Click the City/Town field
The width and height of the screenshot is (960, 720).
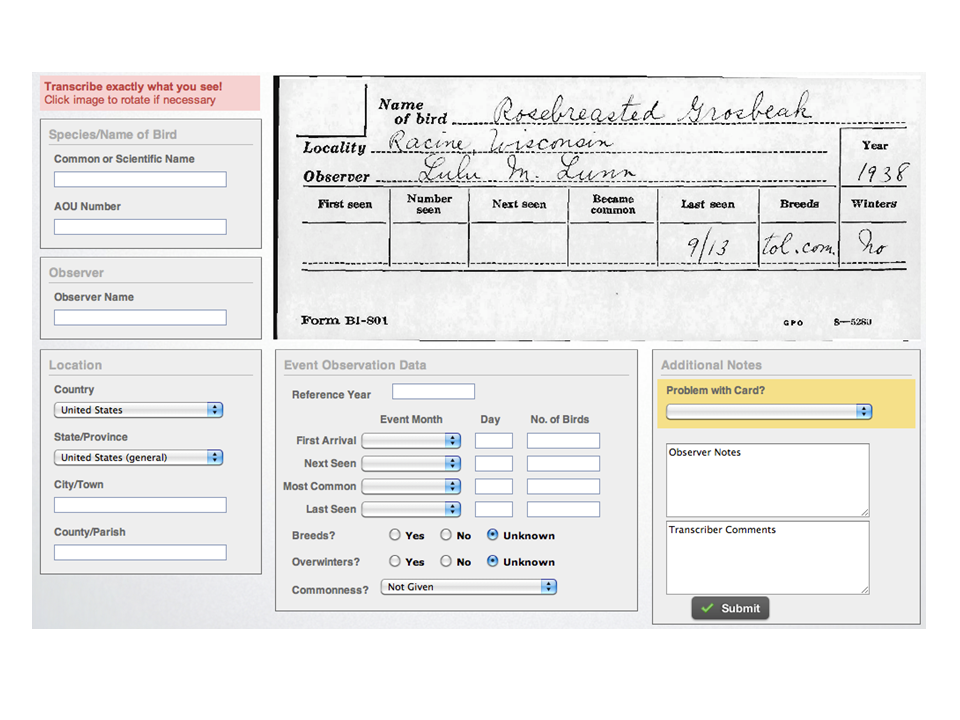139,505
